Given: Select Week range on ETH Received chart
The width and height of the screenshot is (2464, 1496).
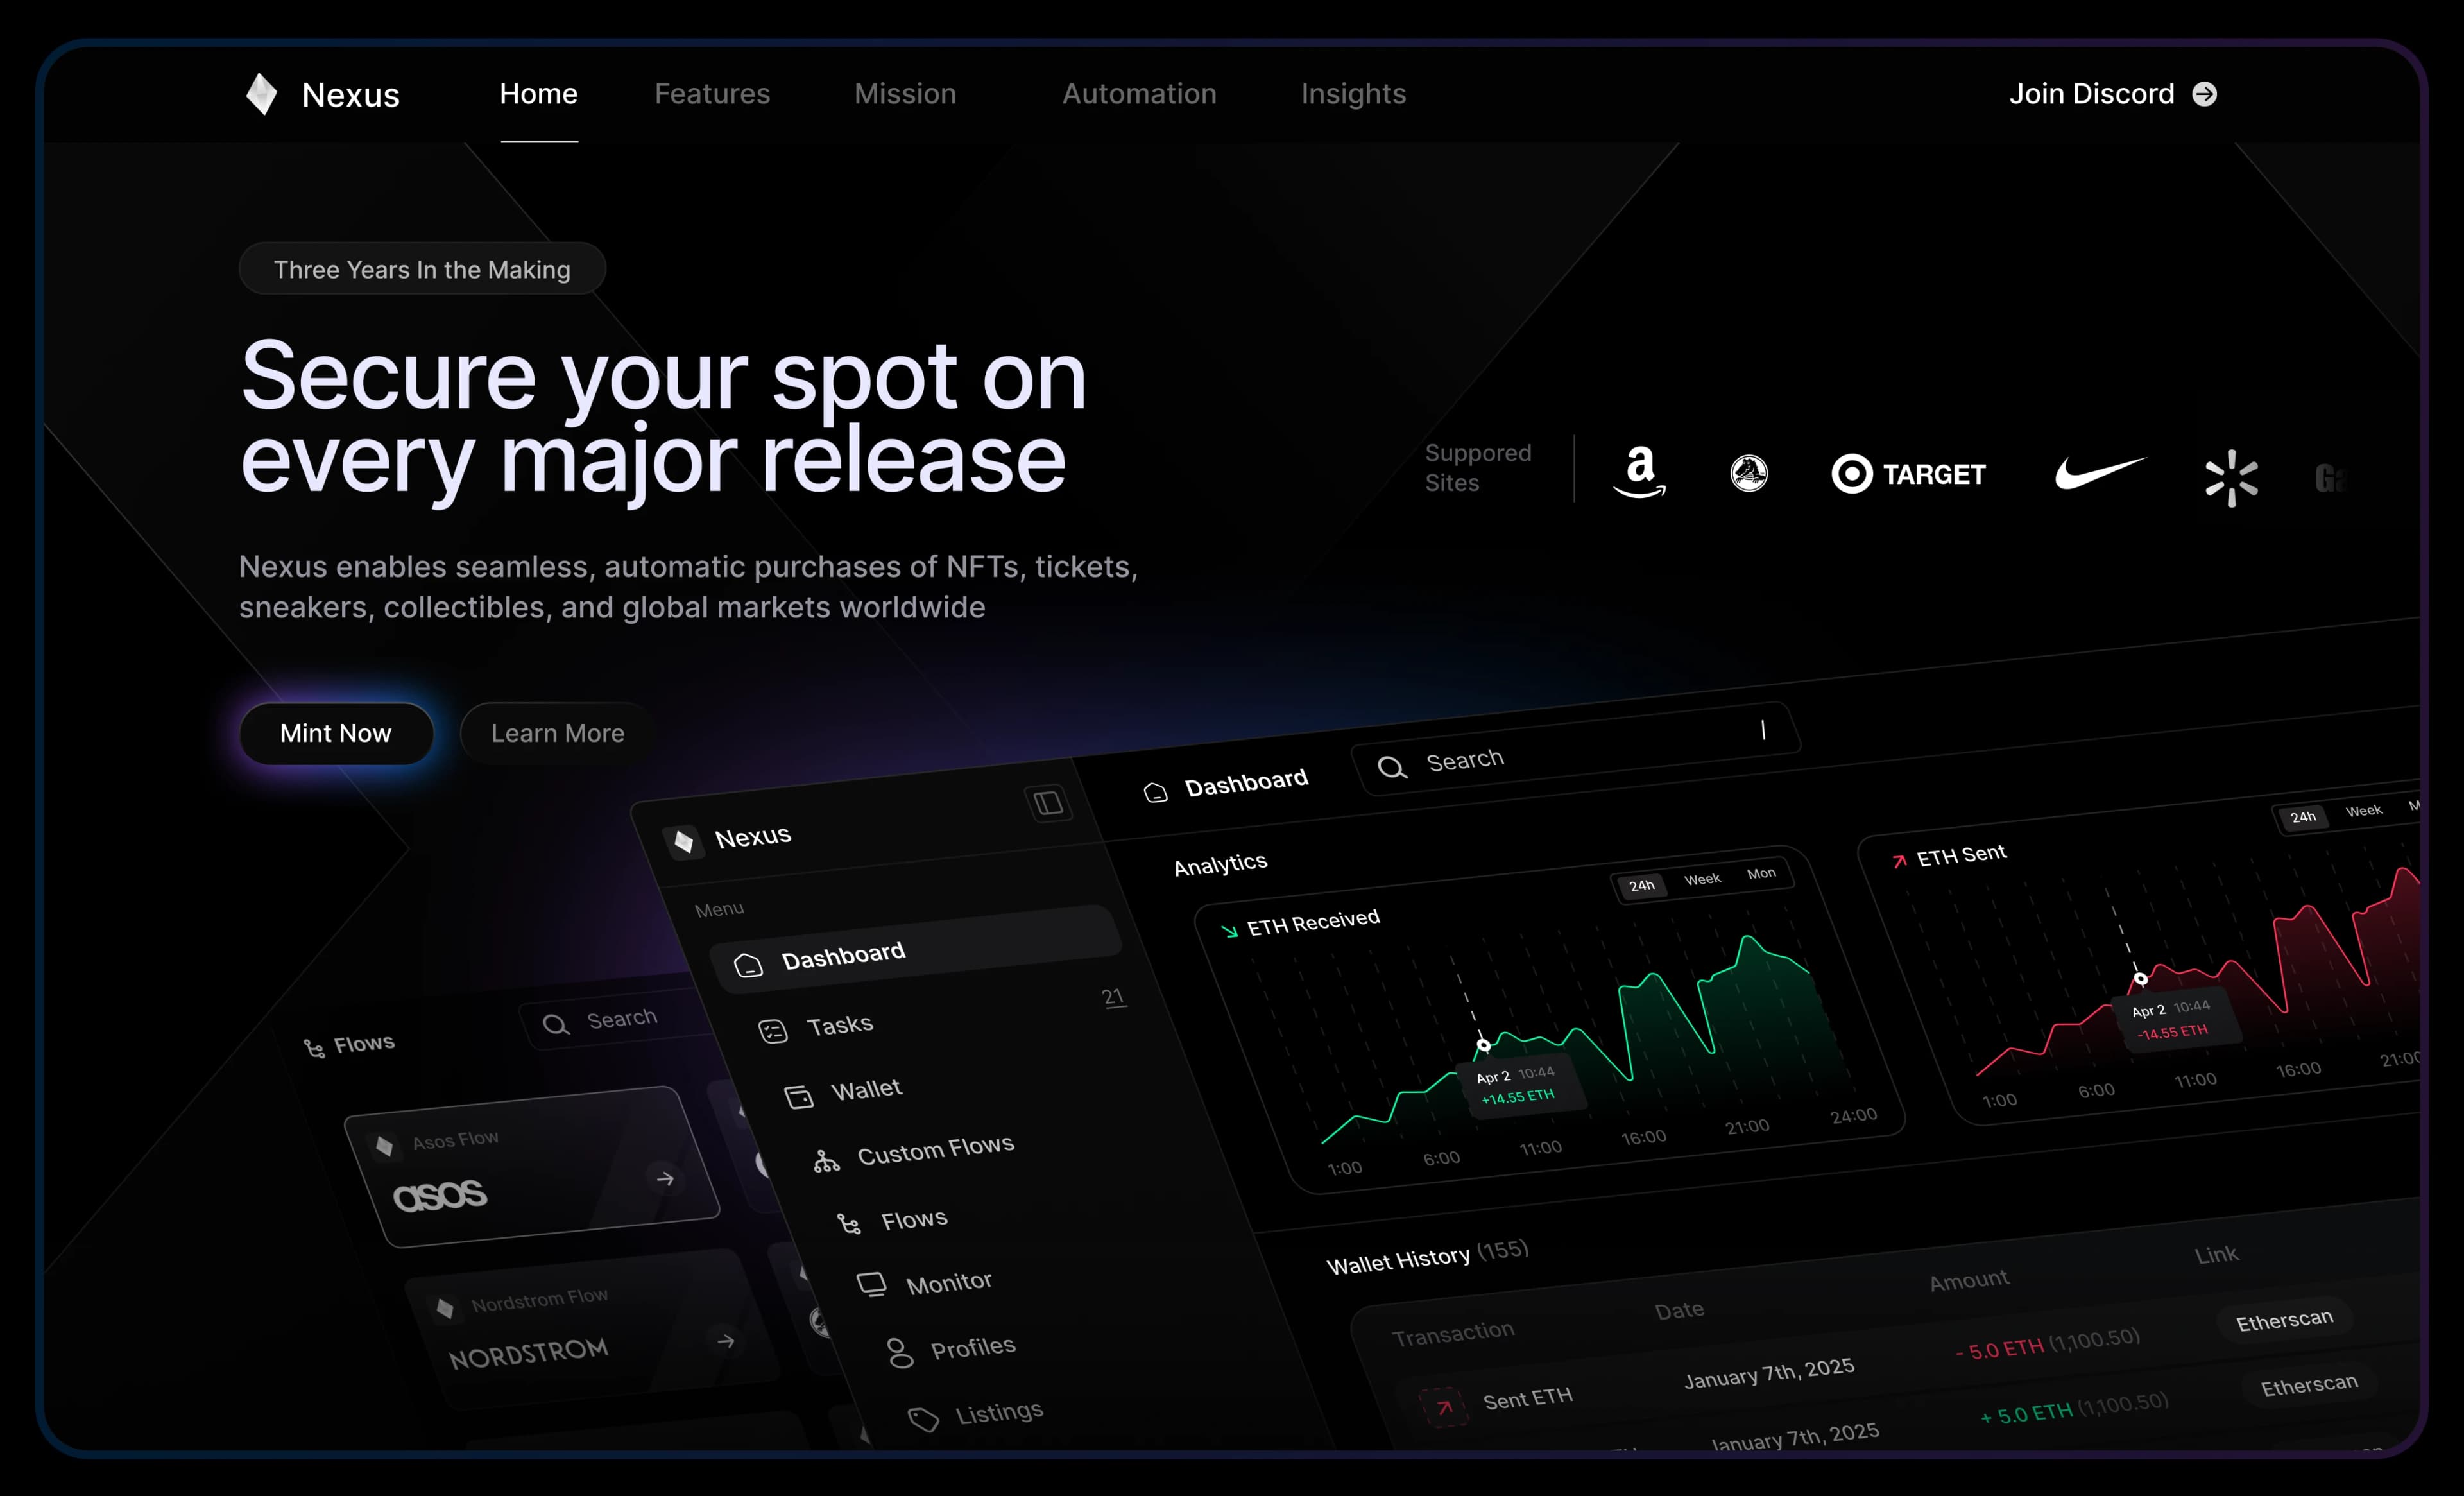Looking at the screenshot, I should [1702, 879].
